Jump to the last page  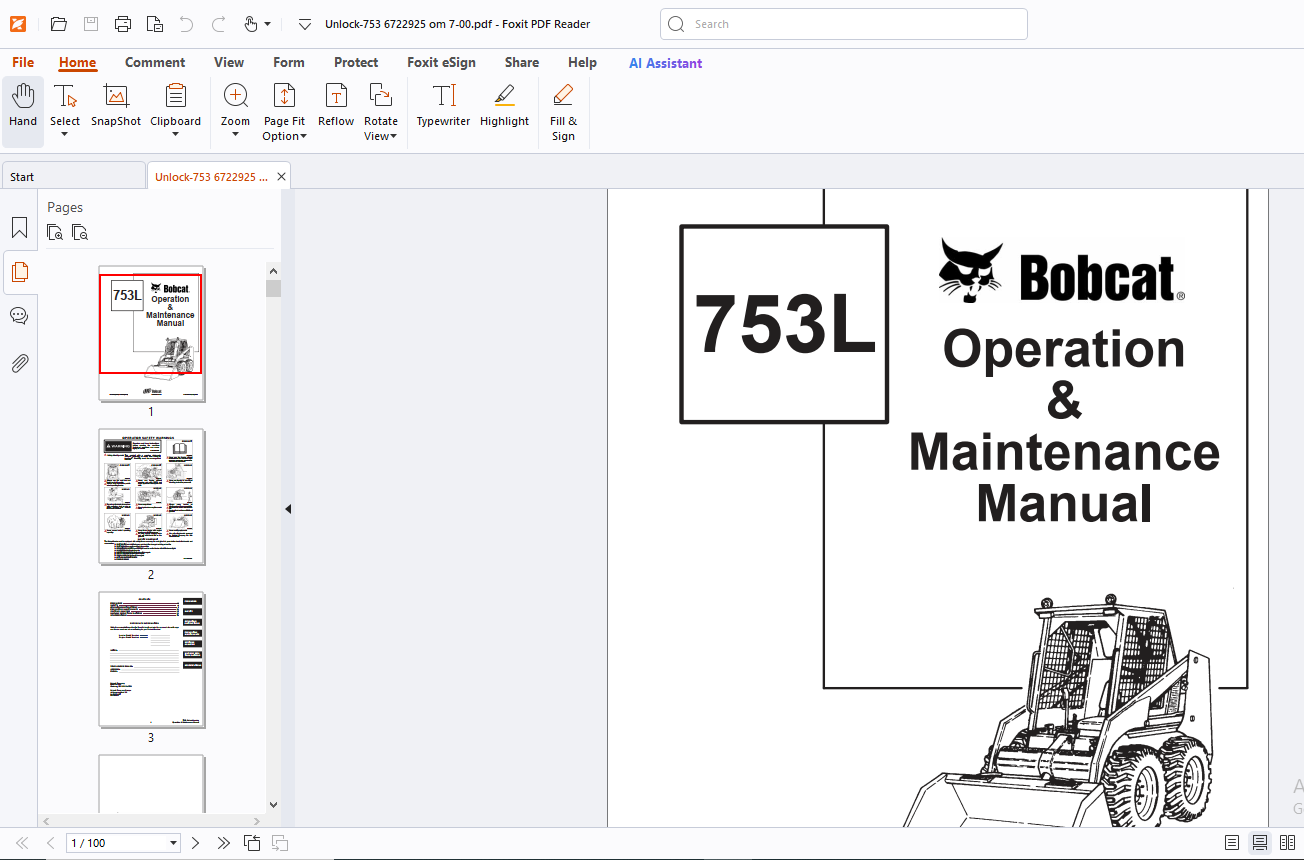223,843
